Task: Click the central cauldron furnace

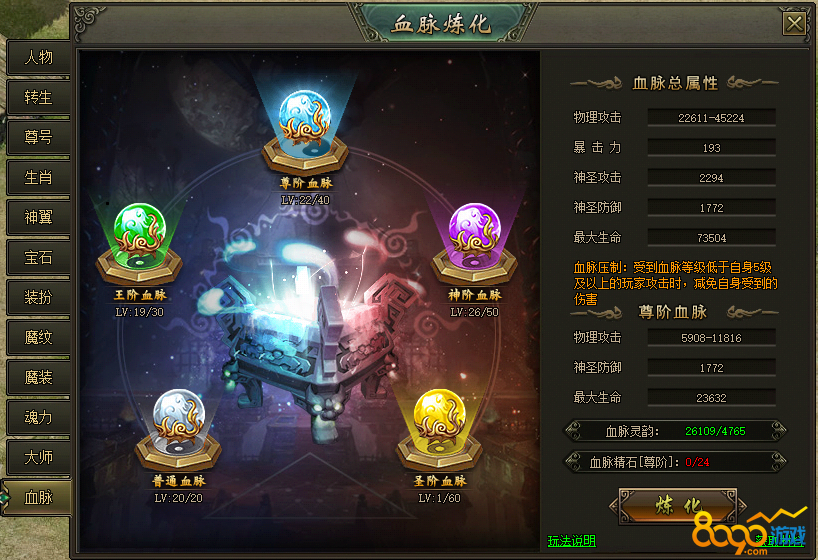Action: pos(308,339)
